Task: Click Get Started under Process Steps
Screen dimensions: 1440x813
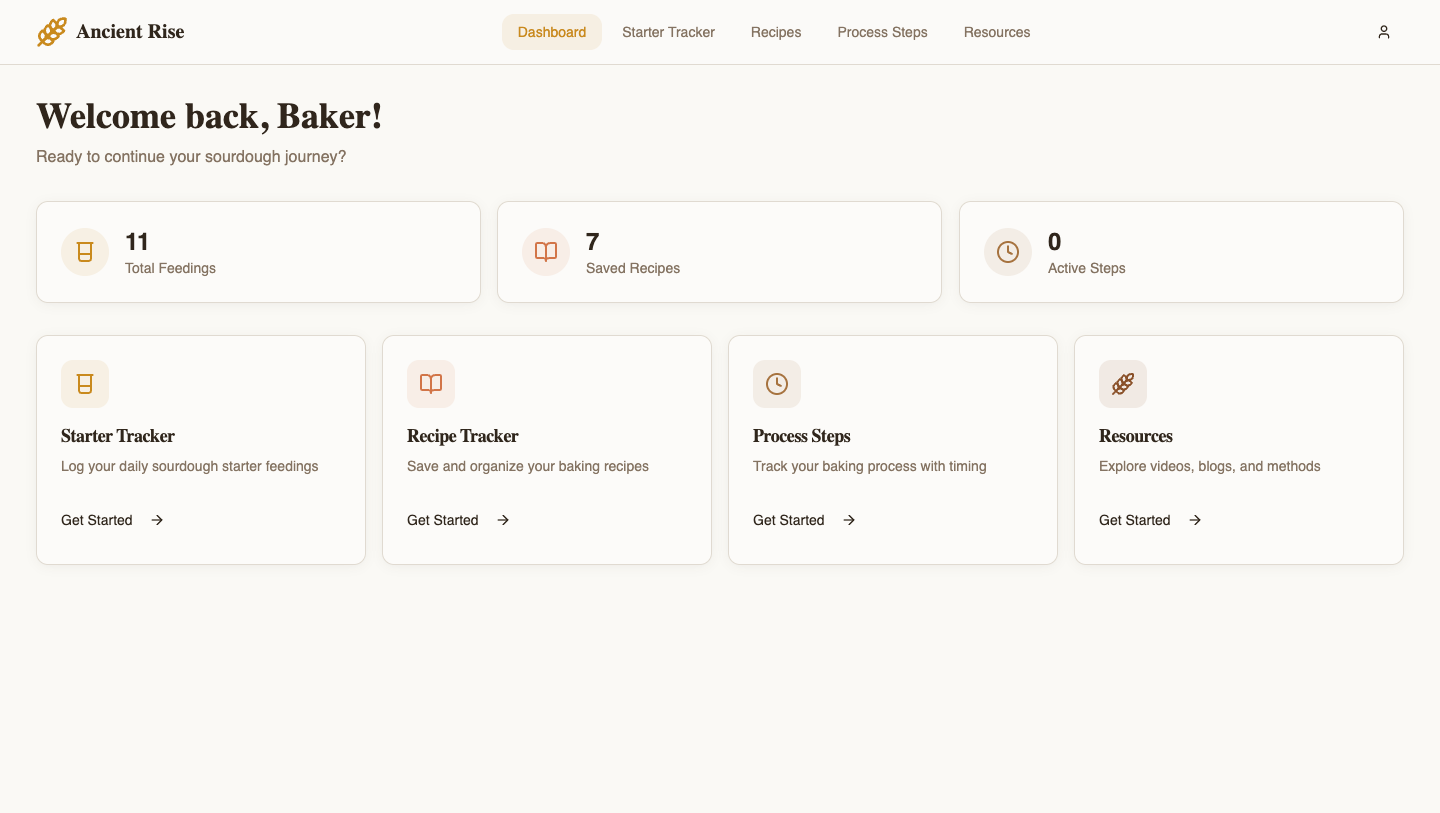Action: click(x=789, y=520)
